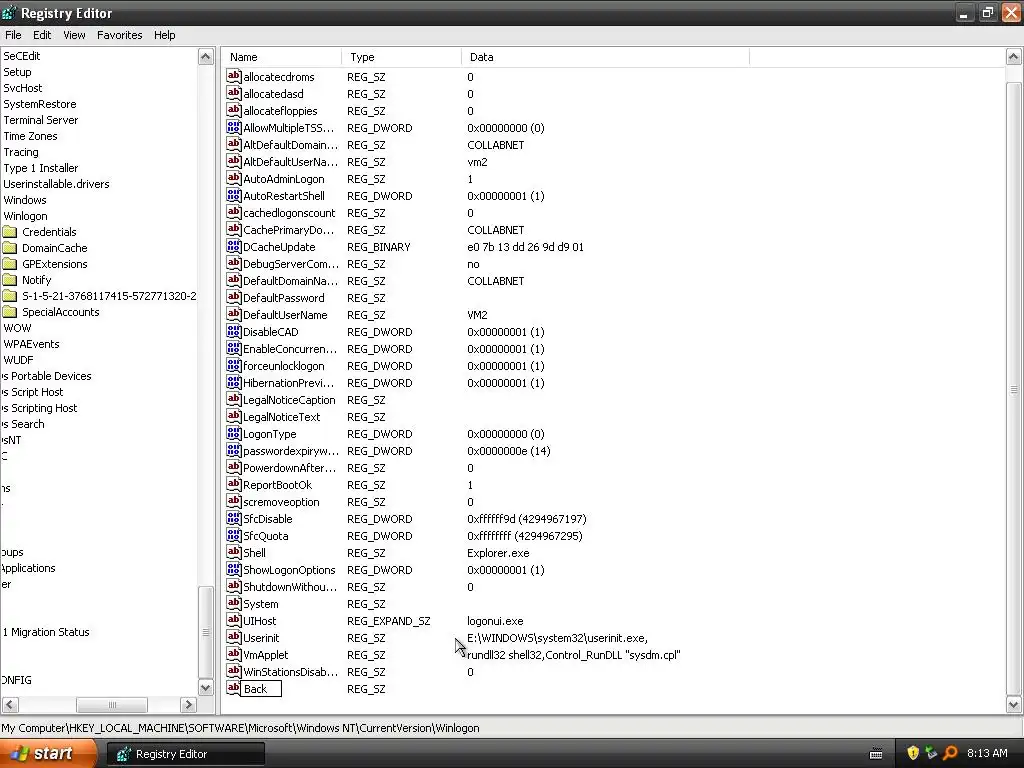Click the keyboard icon in taskbar
The height and width of the screenshot is (768, 1024).
tap(876, 754)
